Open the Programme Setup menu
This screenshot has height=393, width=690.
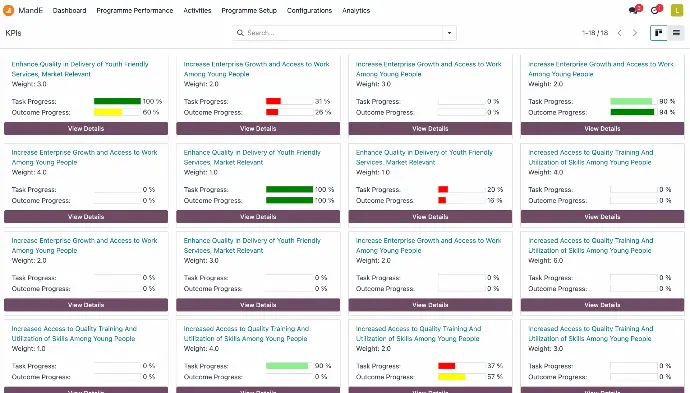pos(249,11)
